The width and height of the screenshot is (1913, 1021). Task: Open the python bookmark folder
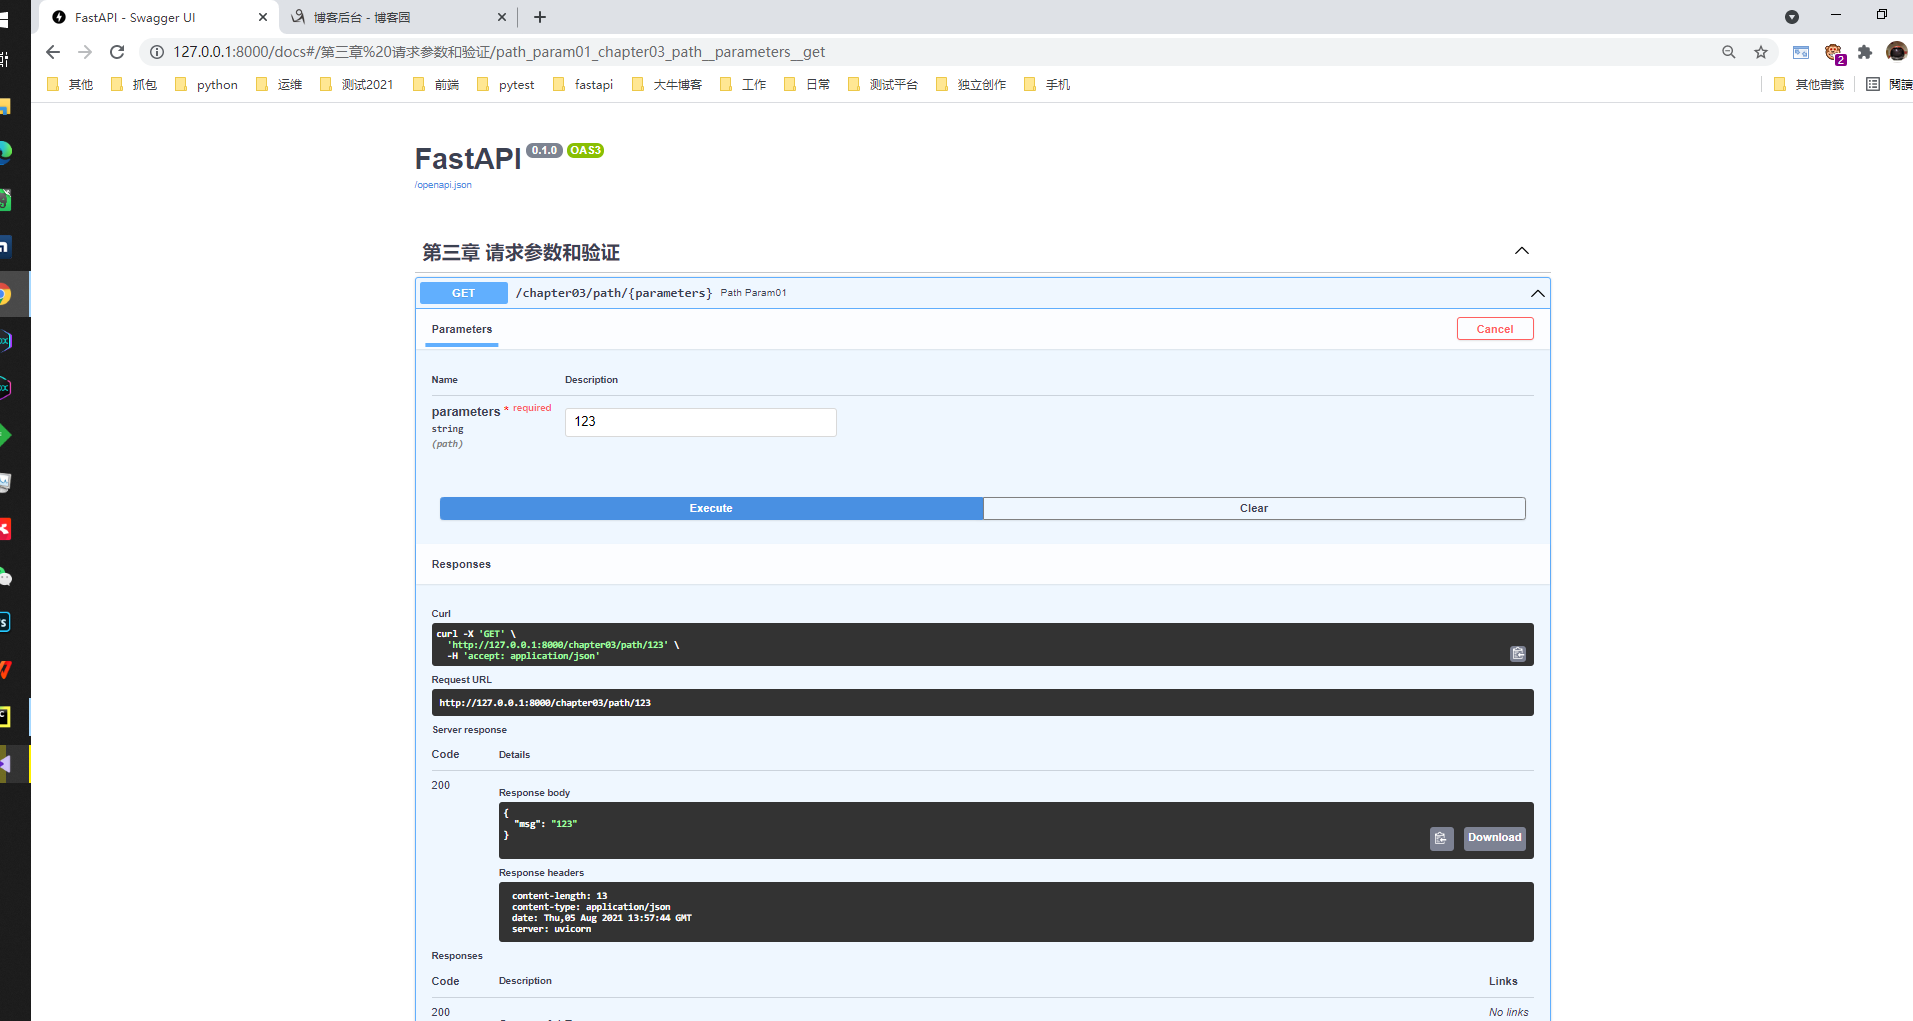click(x=207, y=84)
